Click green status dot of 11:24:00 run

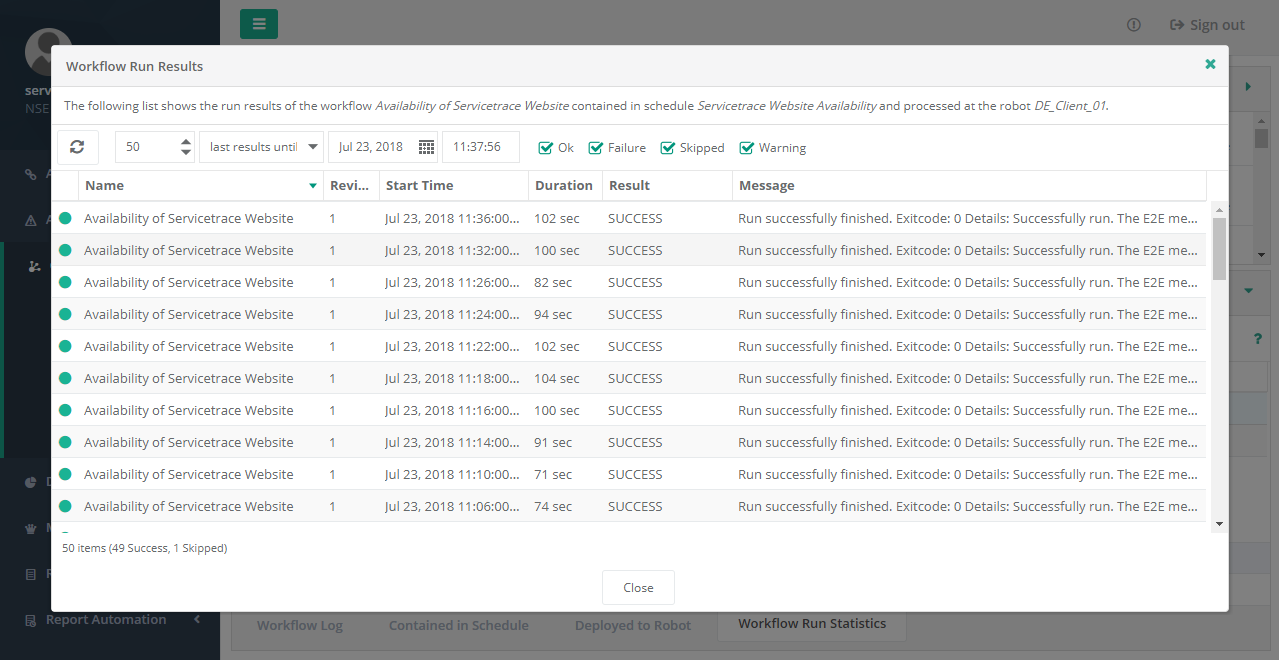[66, 314]
